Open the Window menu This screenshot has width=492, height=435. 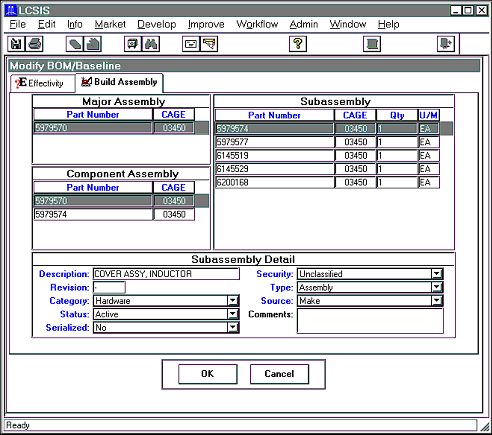(348, 24)
